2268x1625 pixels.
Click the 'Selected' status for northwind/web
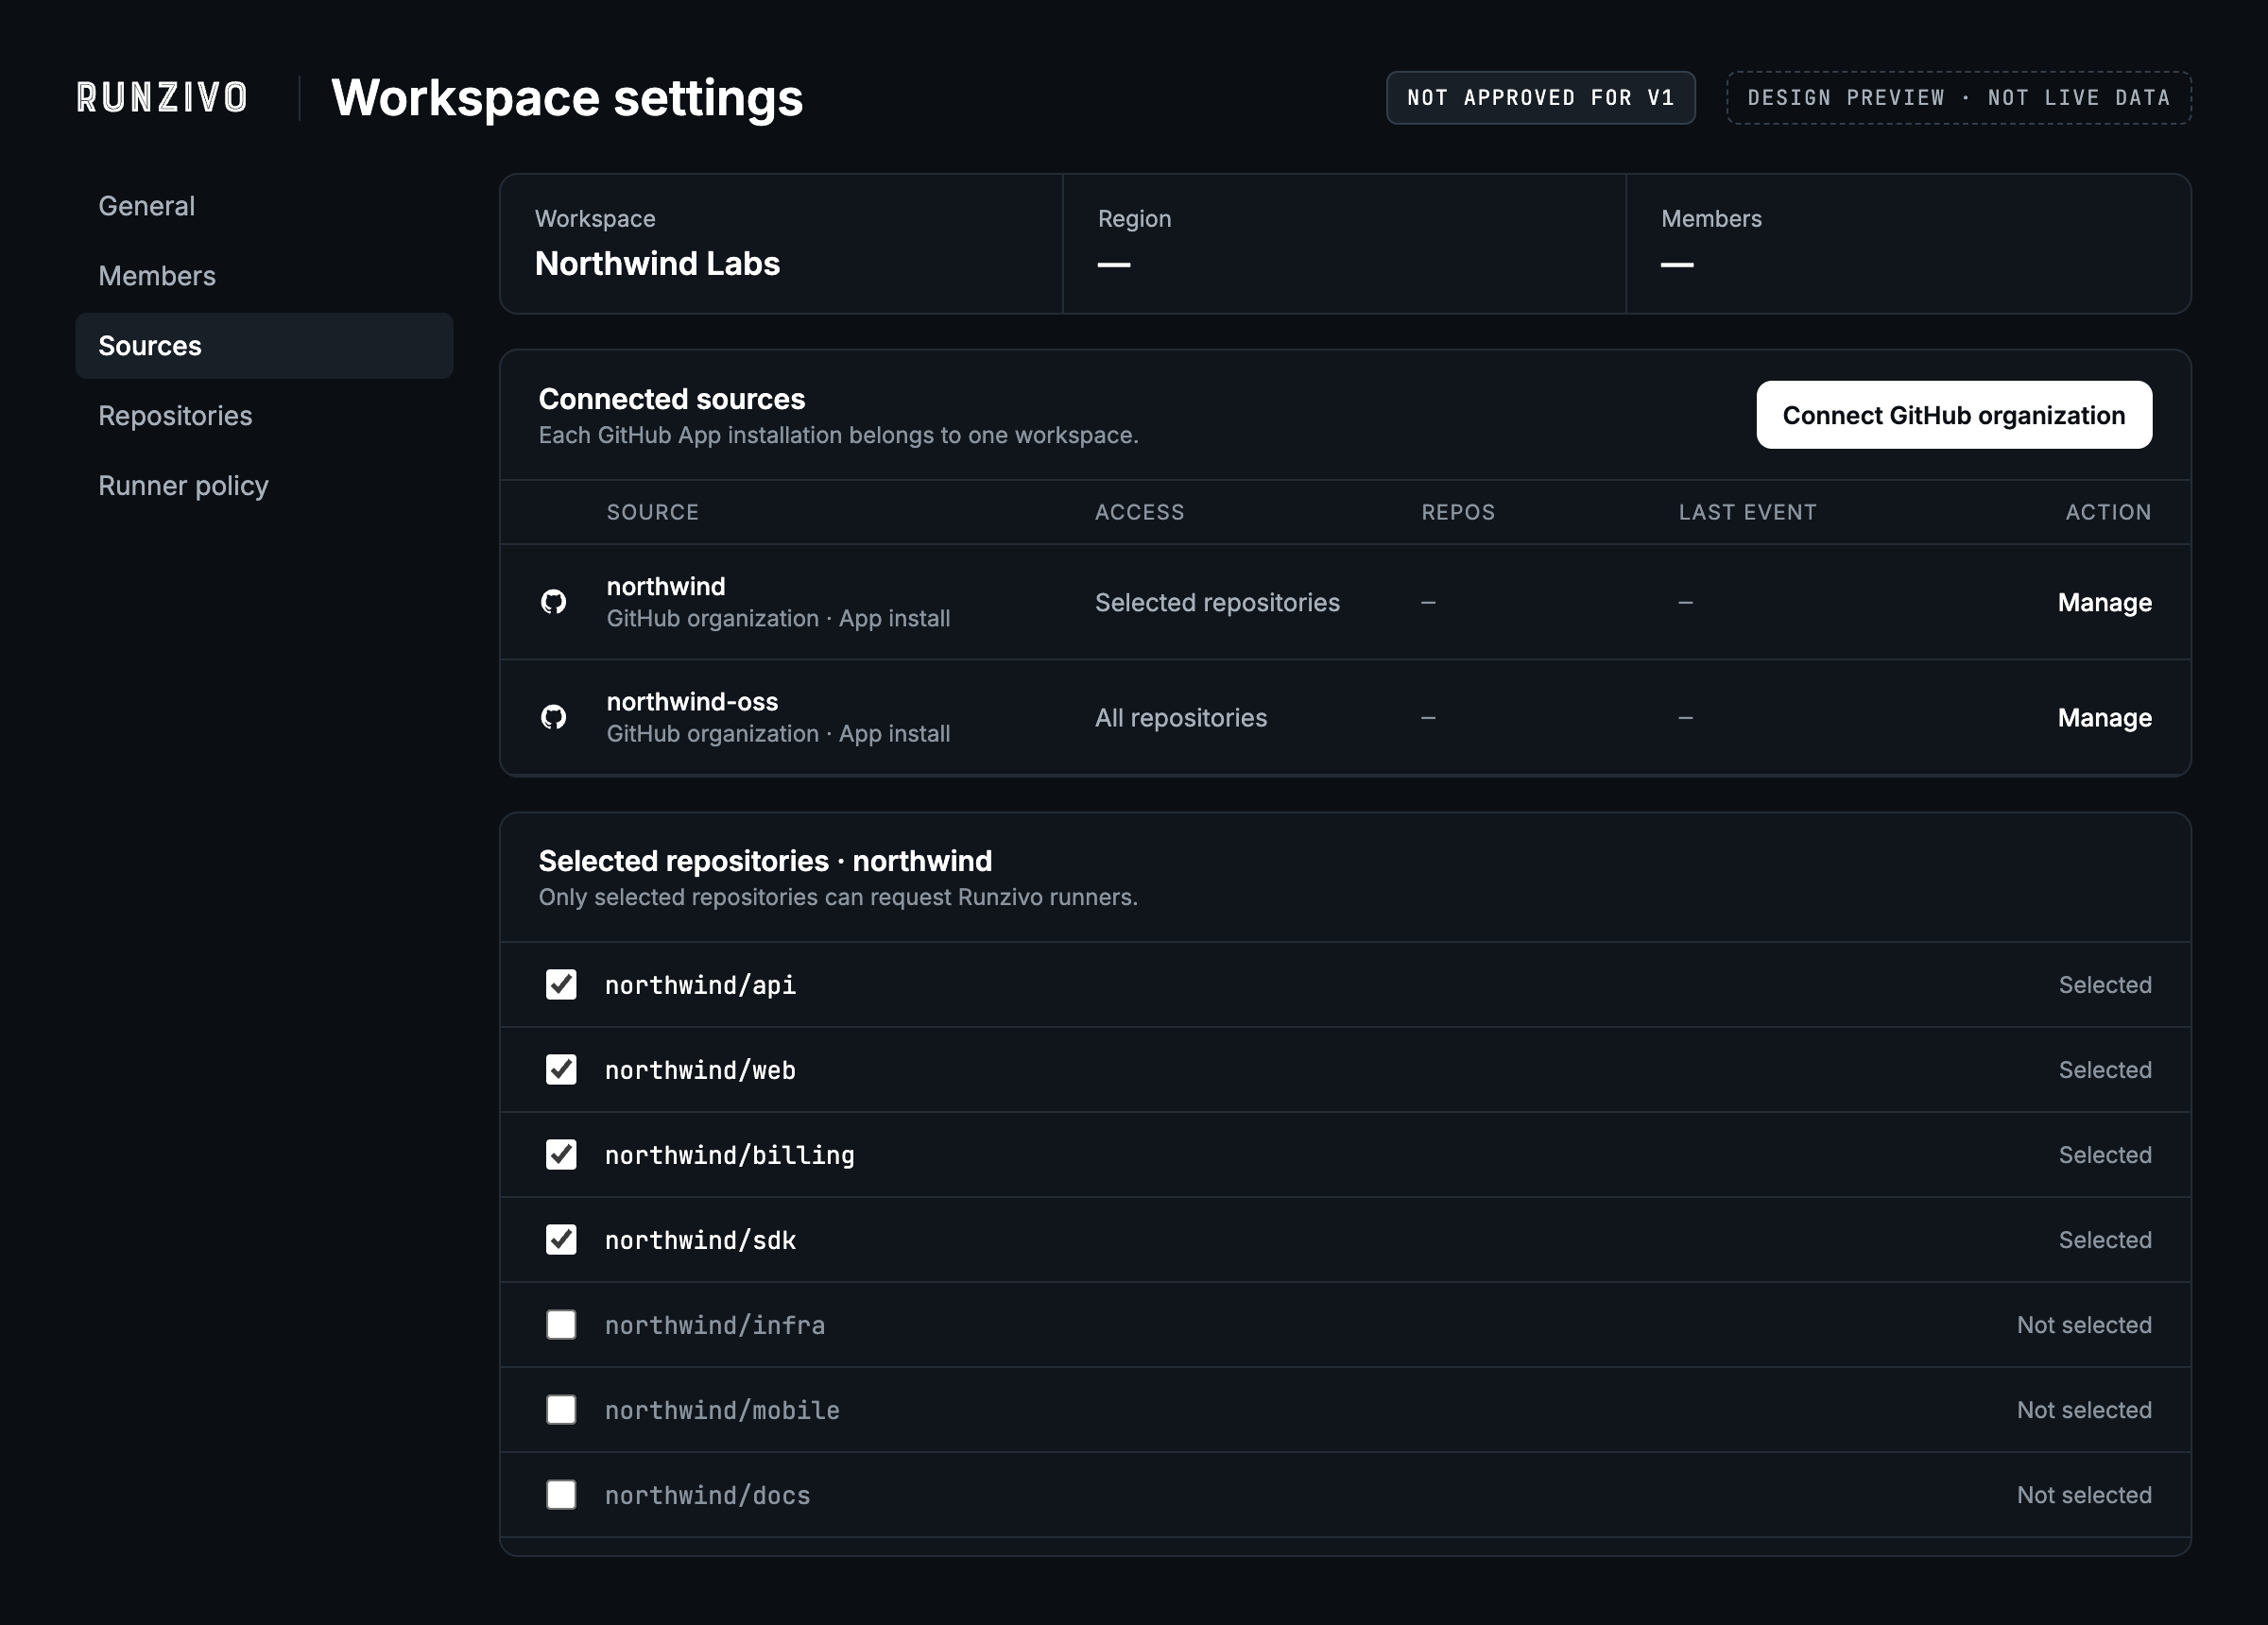[2104, 1070]
